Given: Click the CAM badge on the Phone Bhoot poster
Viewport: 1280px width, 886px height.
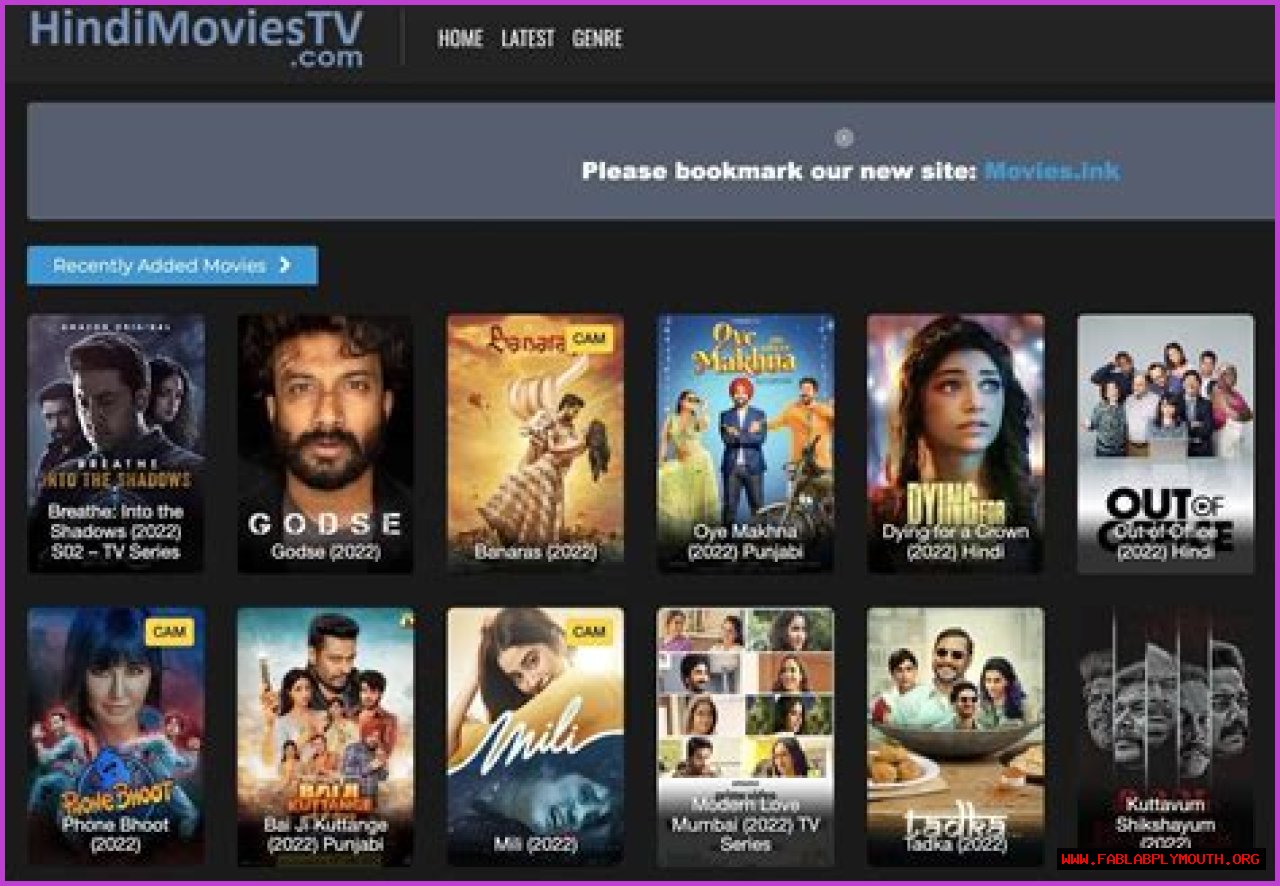Looking at the screenshot, I should coord(170,631).
